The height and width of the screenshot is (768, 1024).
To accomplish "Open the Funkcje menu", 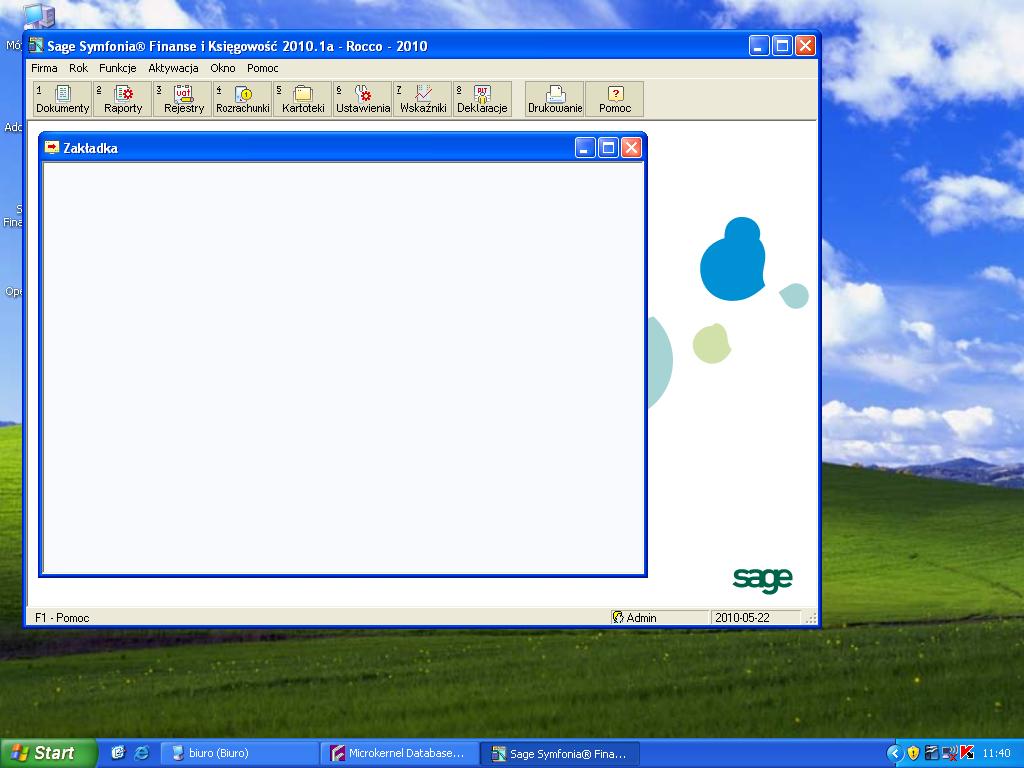I will [x=118, y=68].
